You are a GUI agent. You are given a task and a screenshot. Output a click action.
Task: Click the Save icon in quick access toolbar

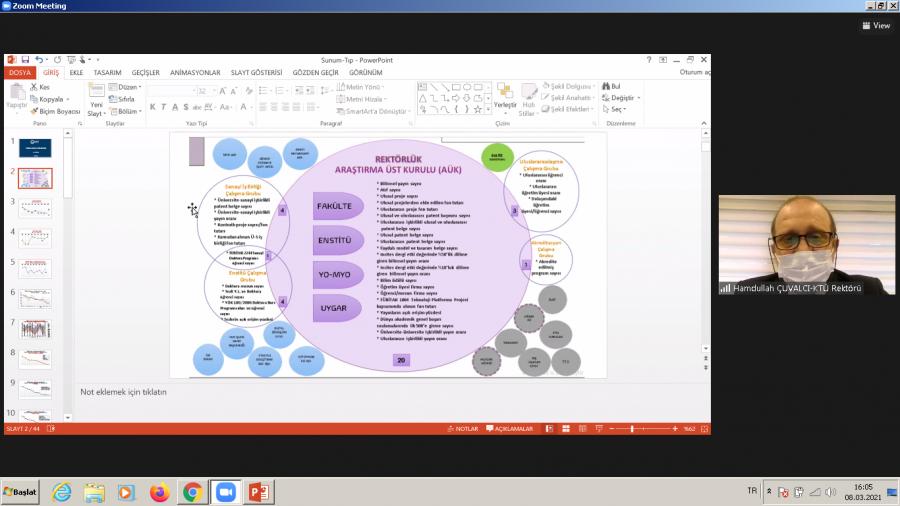coord(25,60)
